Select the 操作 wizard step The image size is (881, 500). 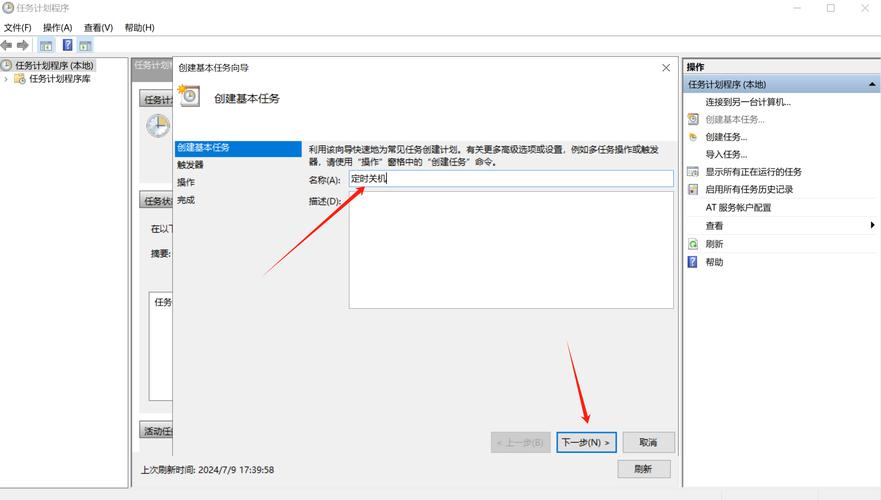click(186, 182)
